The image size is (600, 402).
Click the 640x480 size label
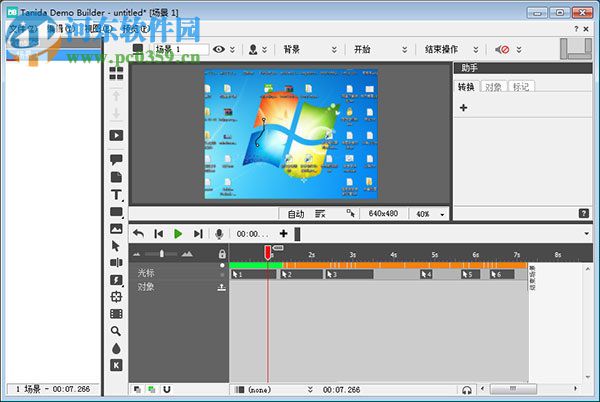[383, 213]
